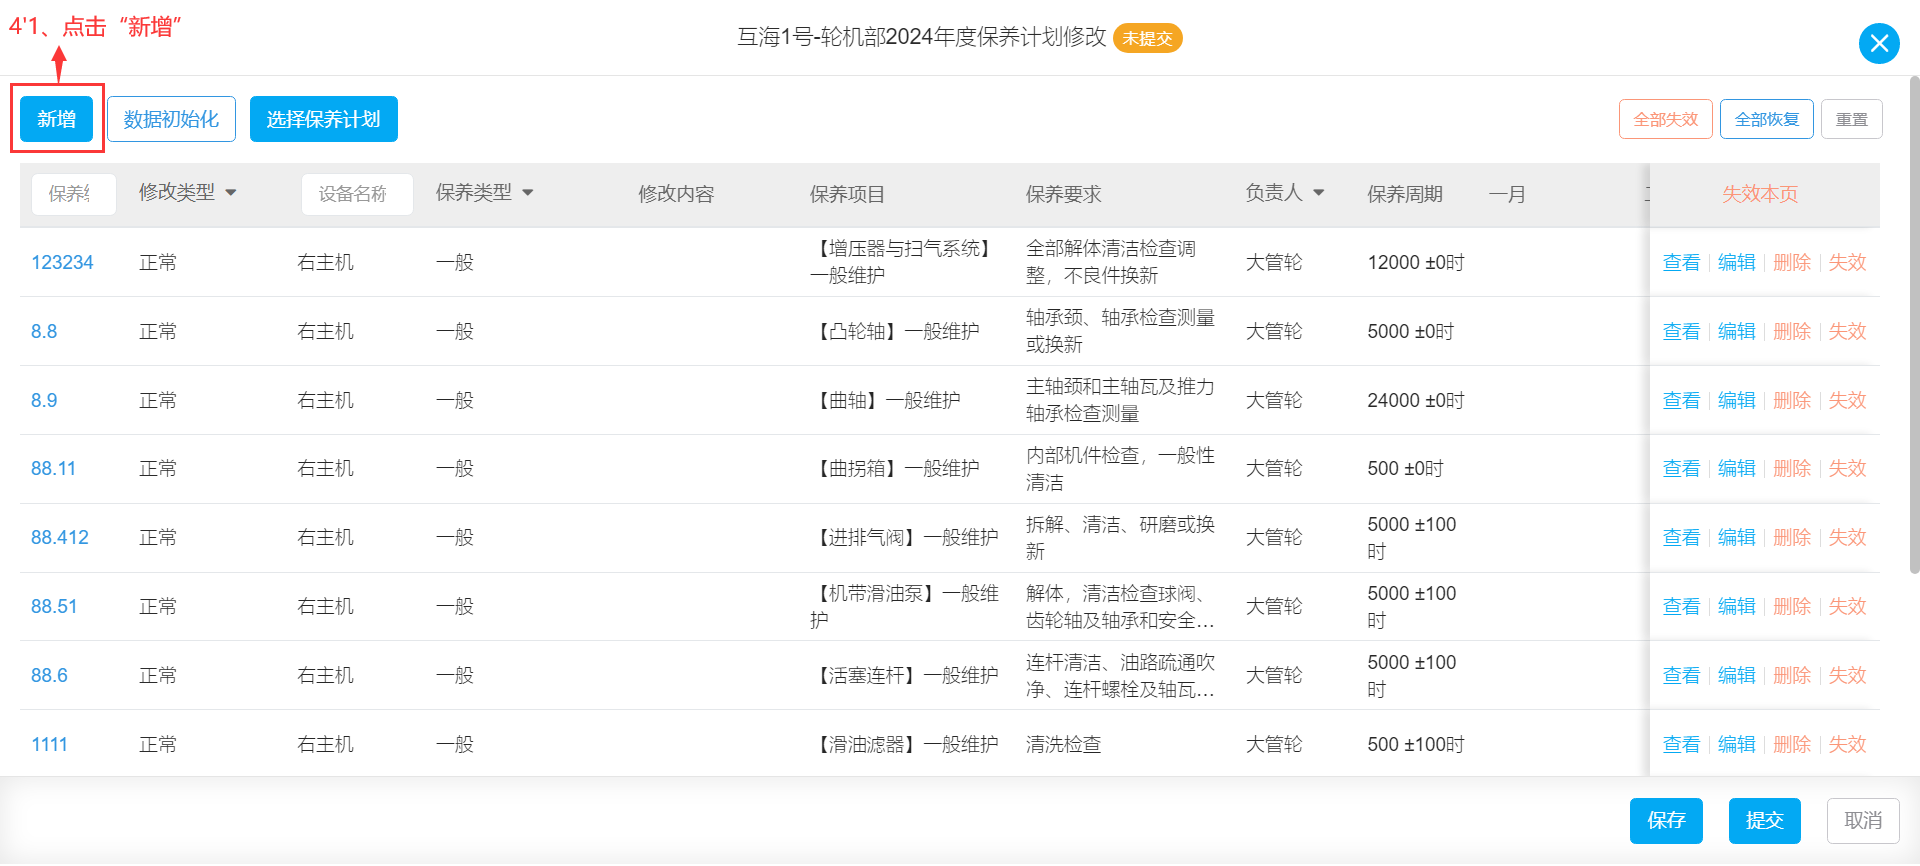Click 查看 for row 8.9

coord(1681,400)
